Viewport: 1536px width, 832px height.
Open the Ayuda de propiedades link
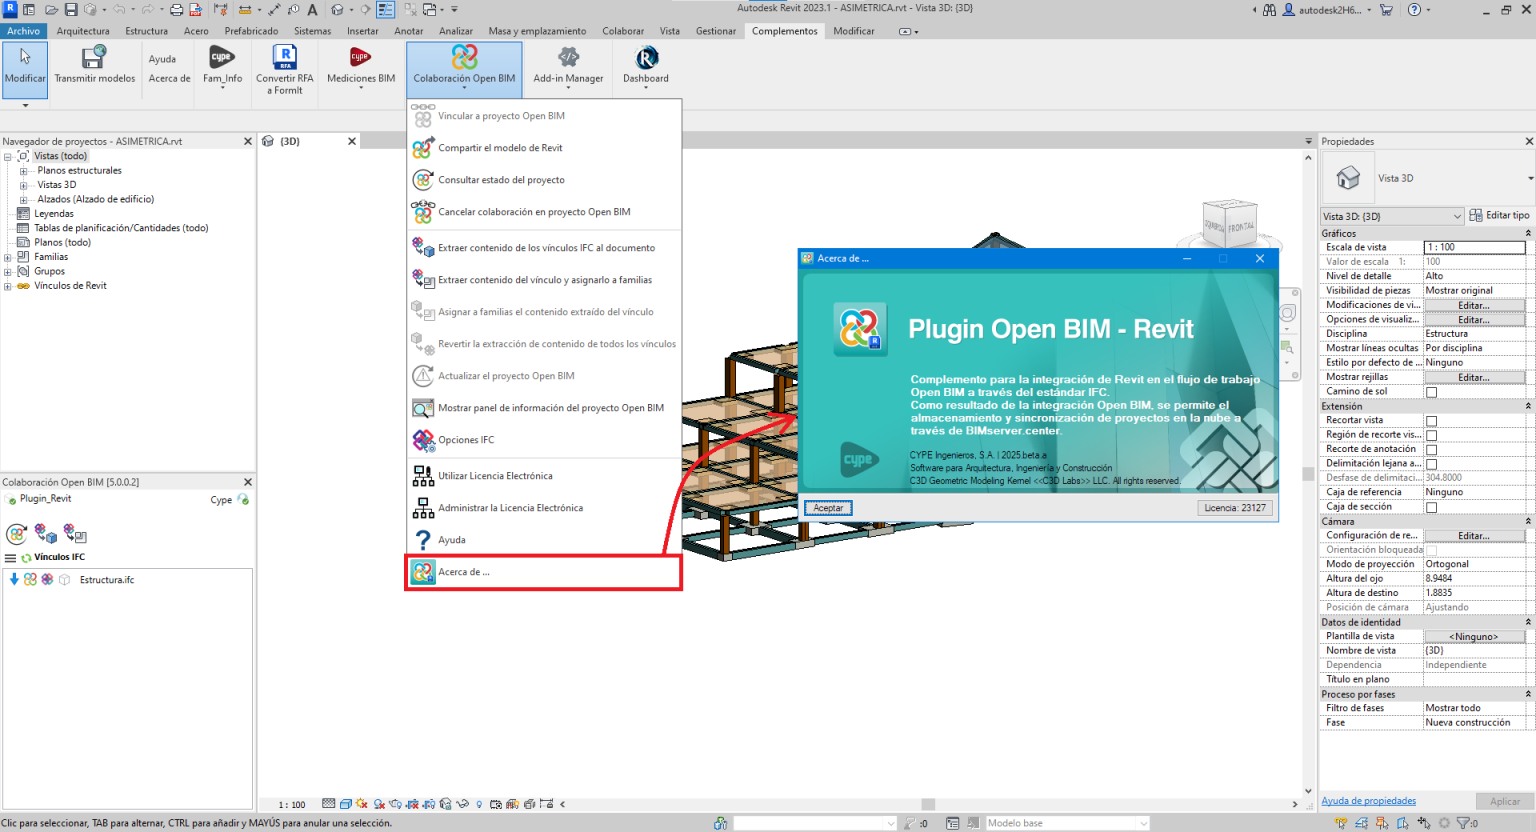1368,800
